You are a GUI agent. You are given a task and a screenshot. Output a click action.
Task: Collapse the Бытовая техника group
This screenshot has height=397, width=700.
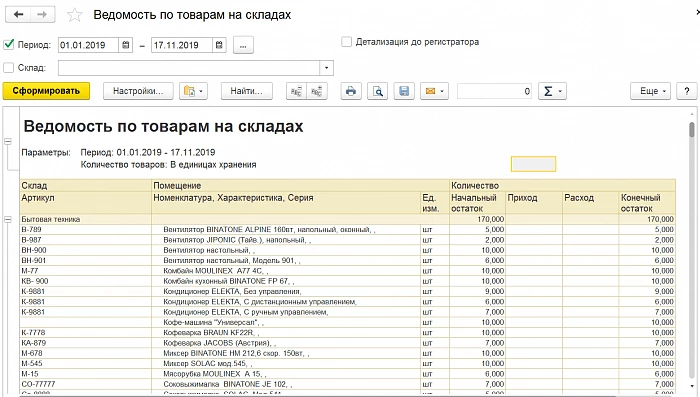click(x=8, y=219)
